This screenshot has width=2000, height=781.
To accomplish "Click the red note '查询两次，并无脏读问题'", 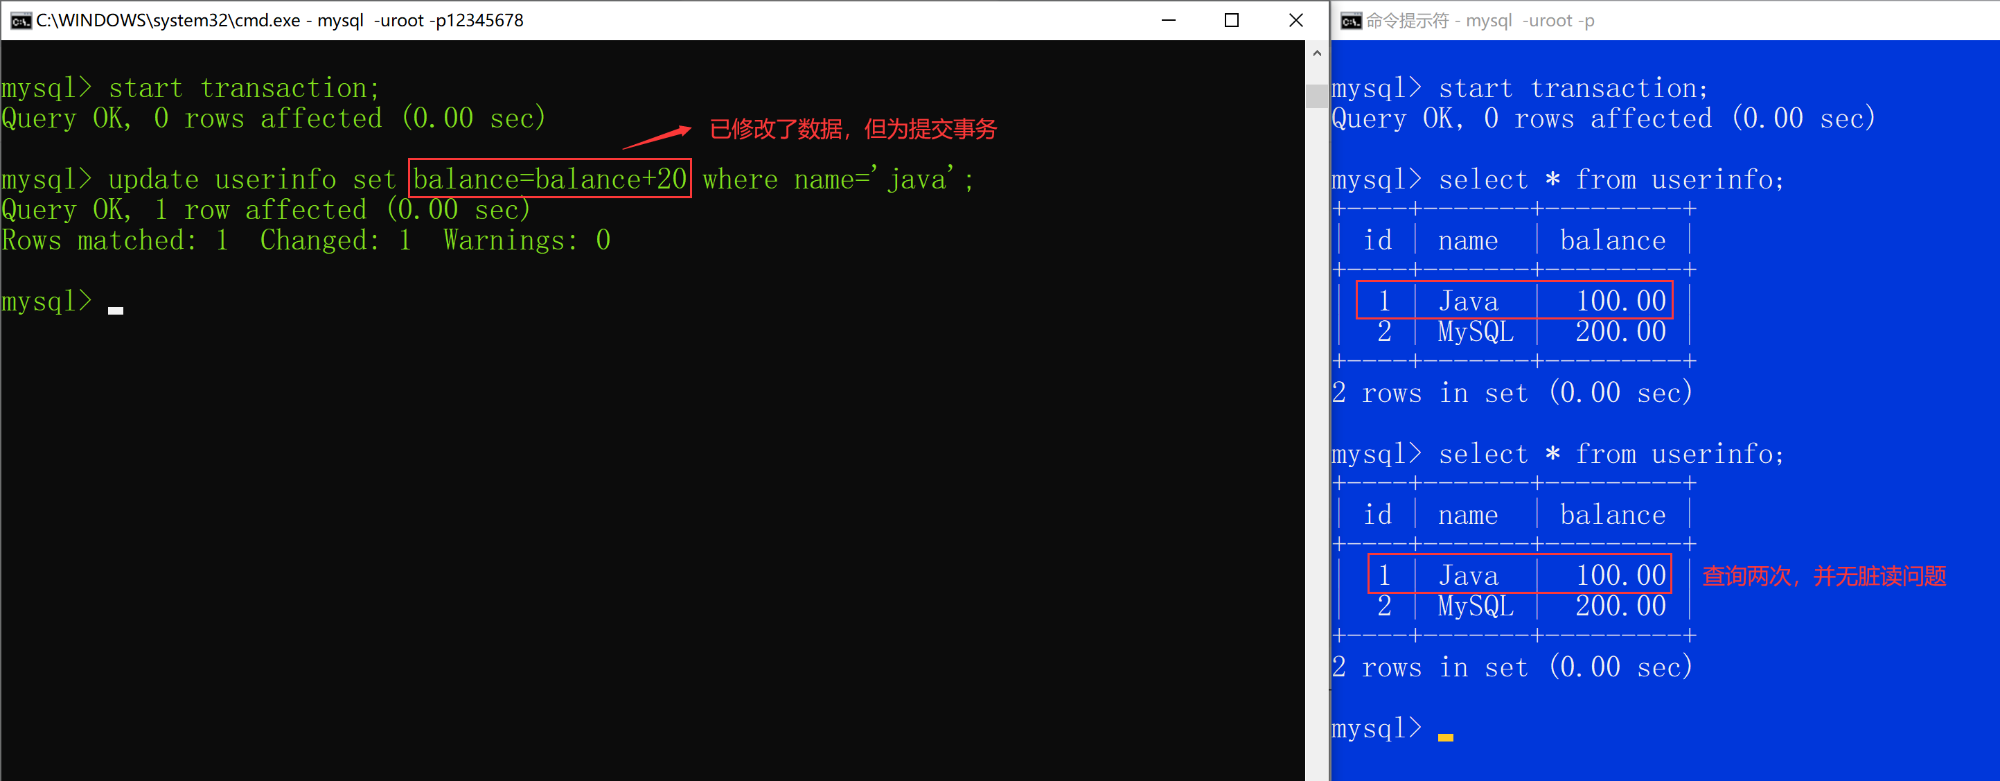I will pyautogui.click(x=1824, y=576).
